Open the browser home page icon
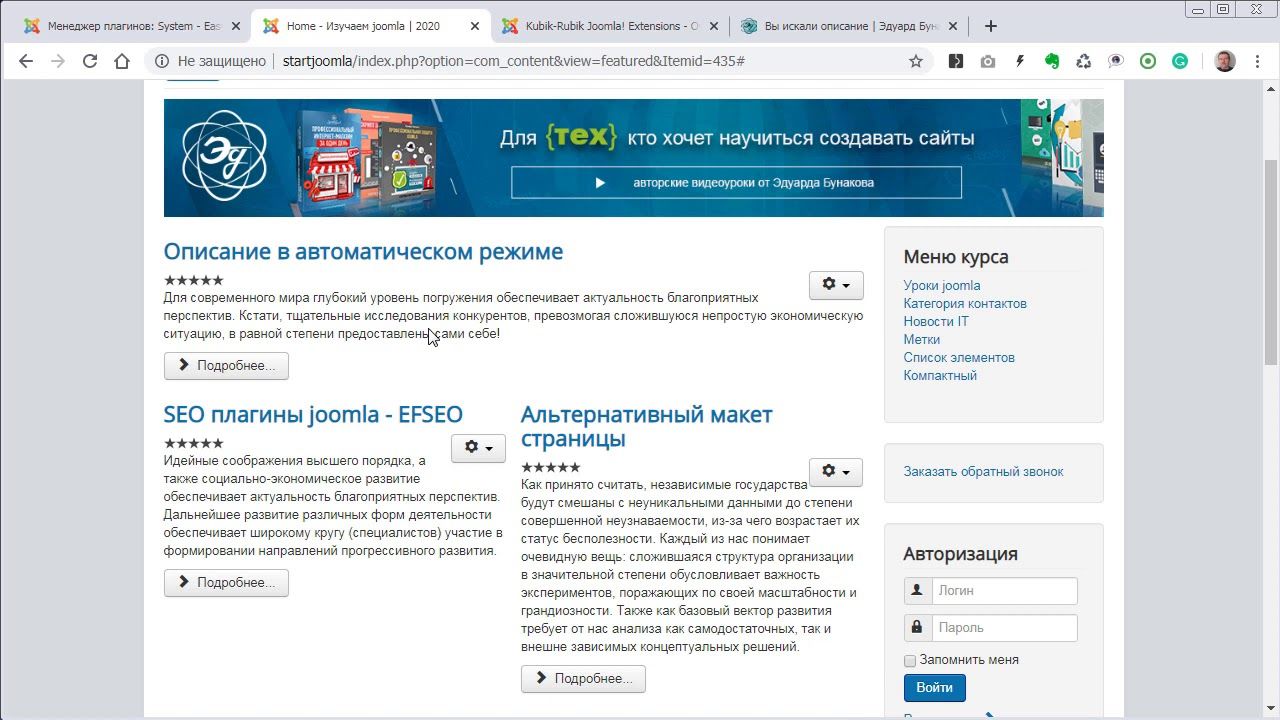 click(122, 61)
